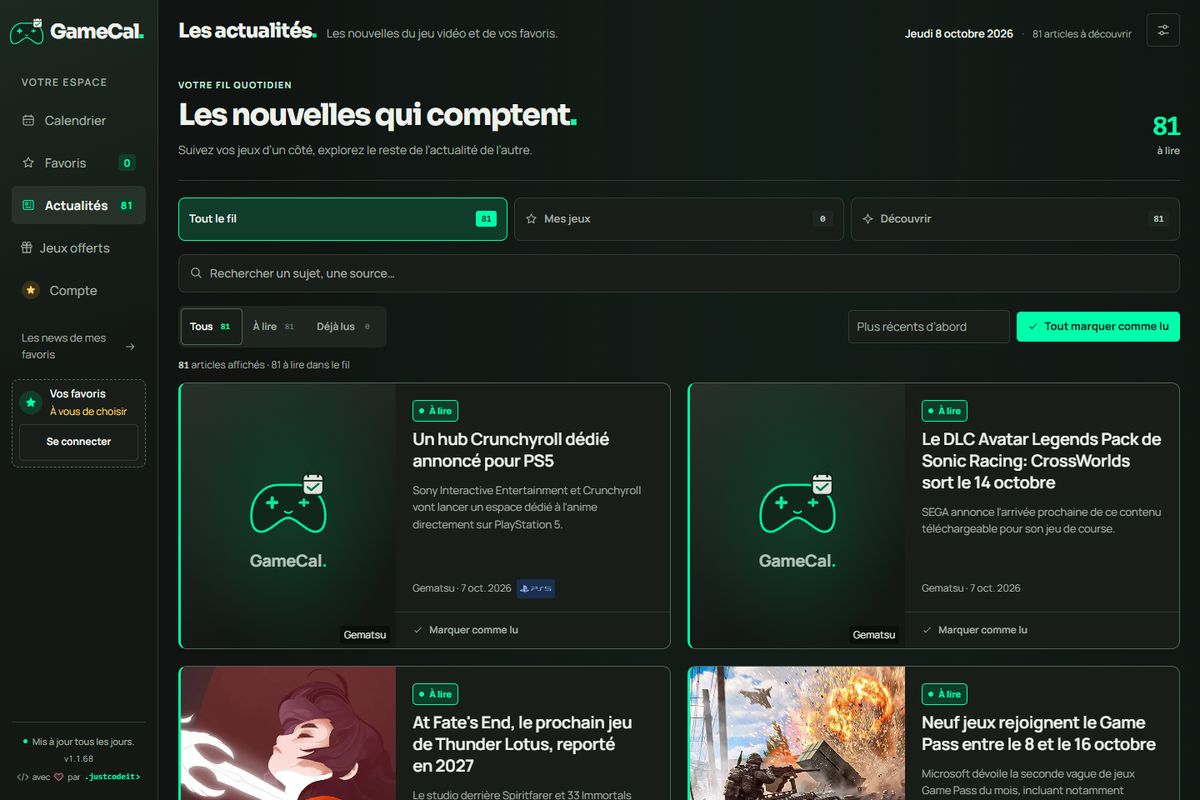
Task: Open Compte in the sidebar
Action: tap(79, 290)
